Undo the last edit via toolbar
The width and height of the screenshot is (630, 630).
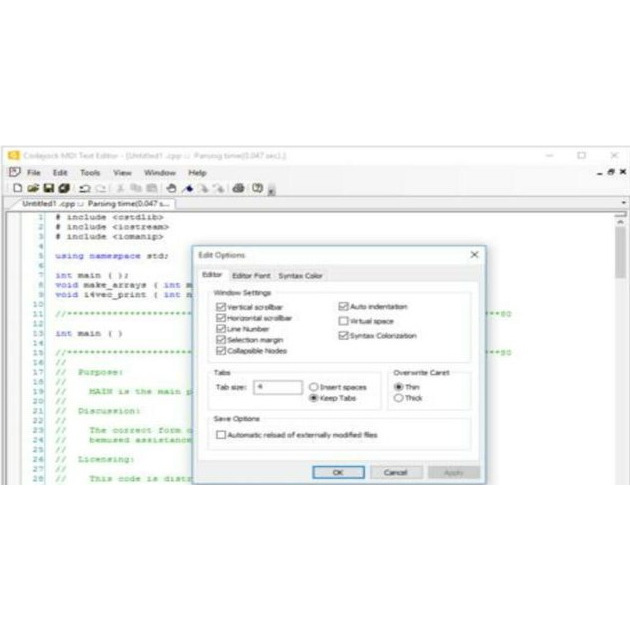click(x=85, y=188)
